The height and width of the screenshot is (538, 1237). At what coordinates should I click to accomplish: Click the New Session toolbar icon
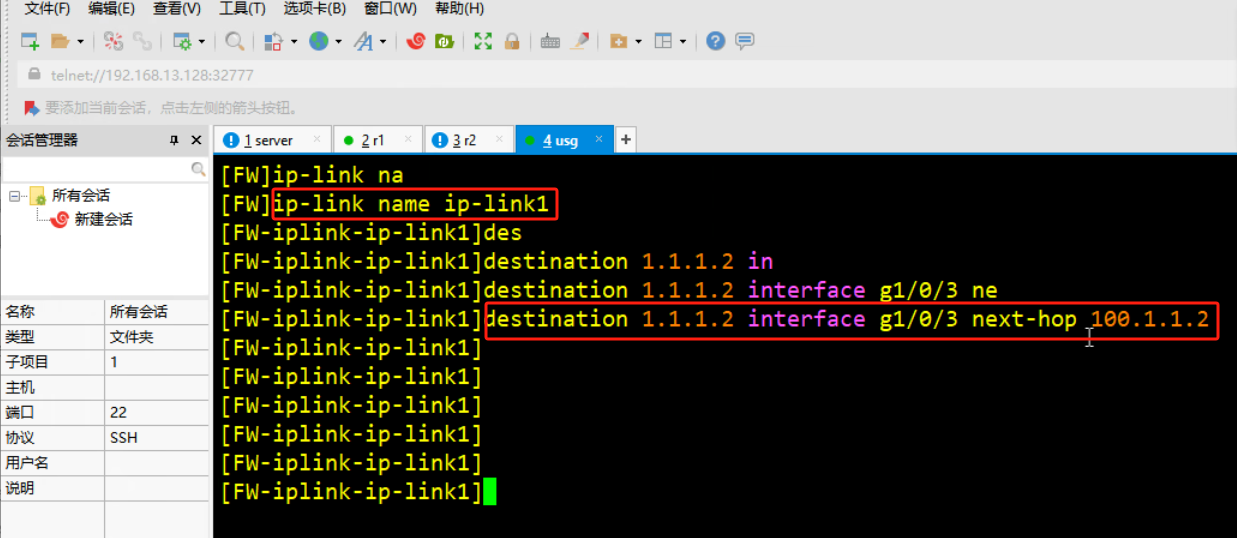[30, 41]
